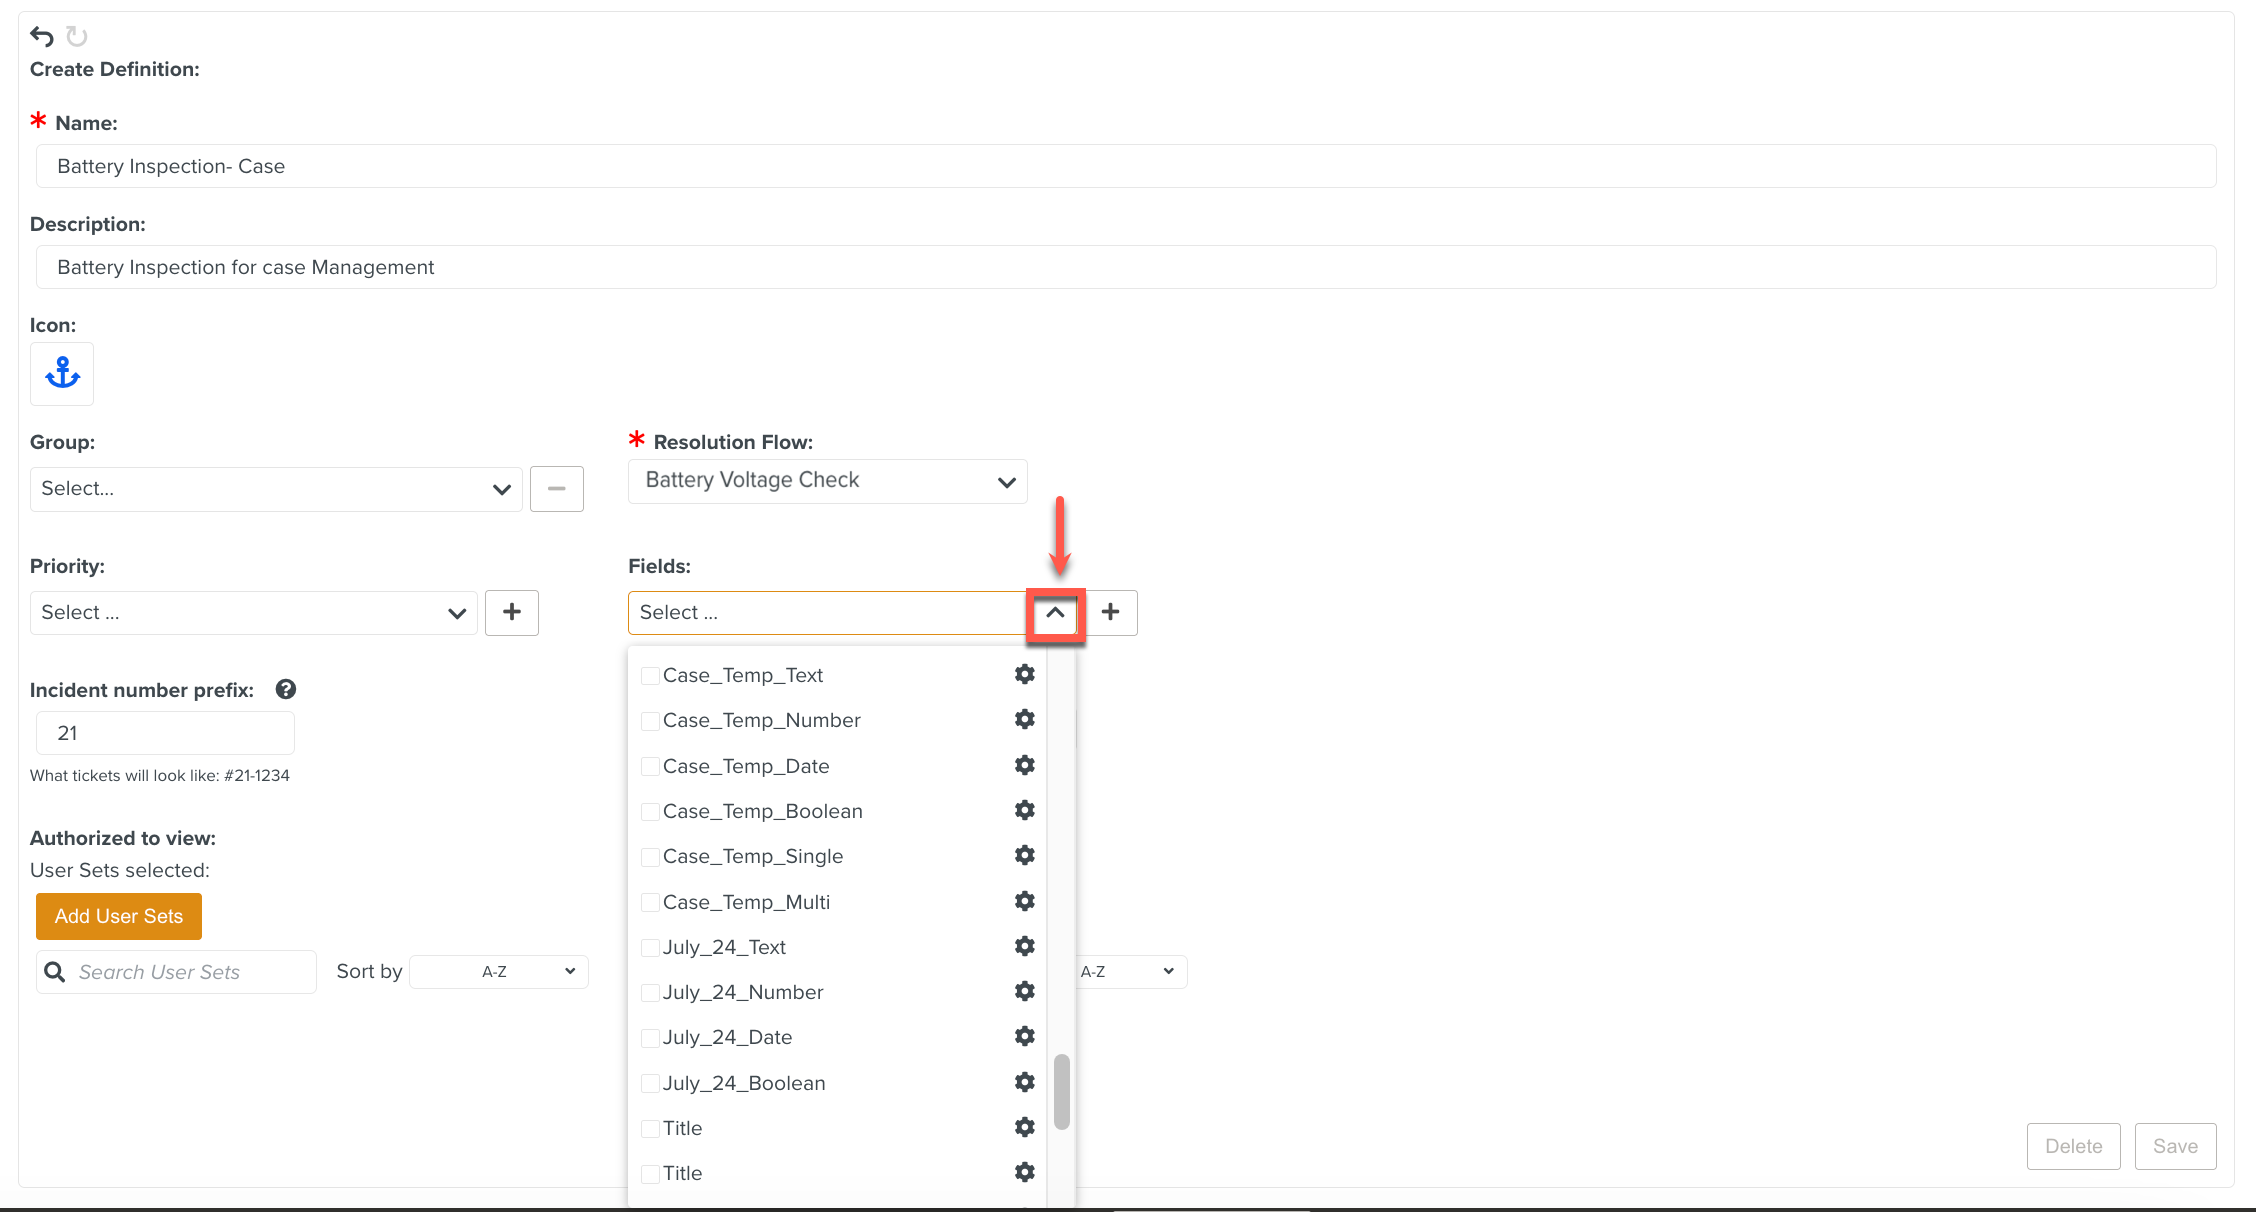Check the Case_Temp_Multi checkbox
Viewport: 2256px width, 1212px height.
650,902
